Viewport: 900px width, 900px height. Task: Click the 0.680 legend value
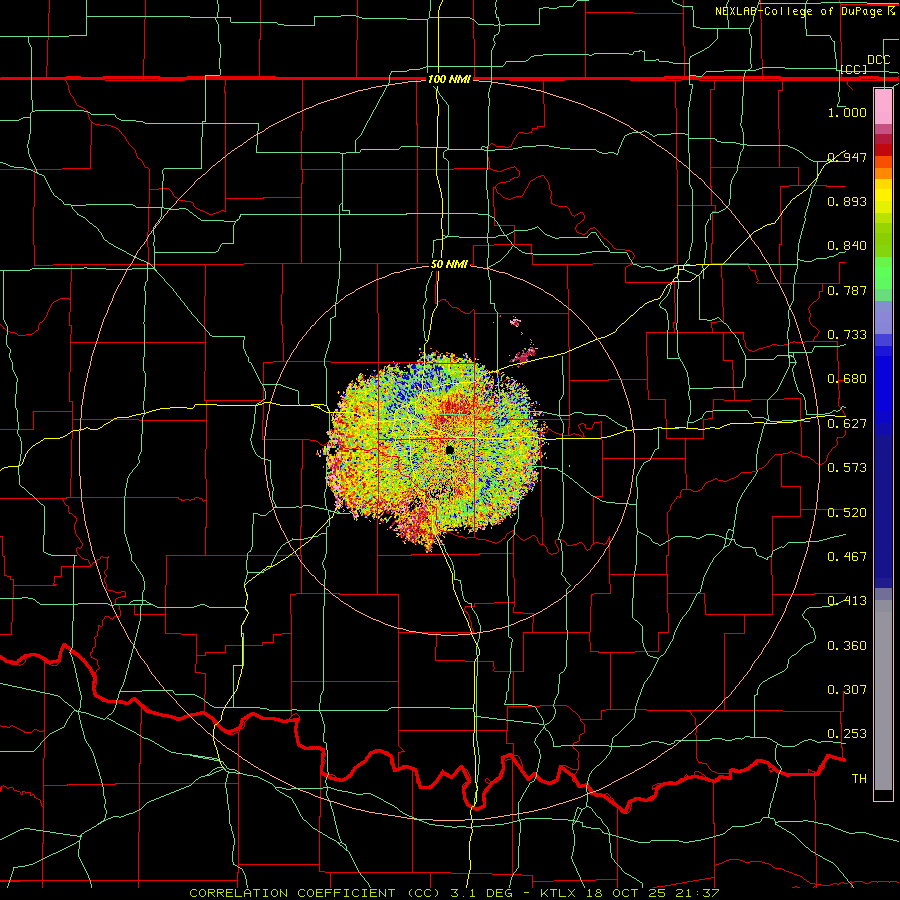point(847,379)
